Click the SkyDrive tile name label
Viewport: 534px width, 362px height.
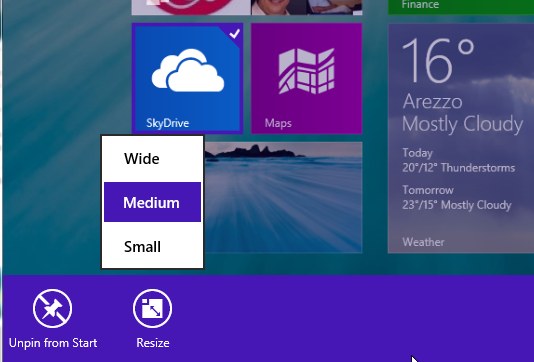pos(167,123)
